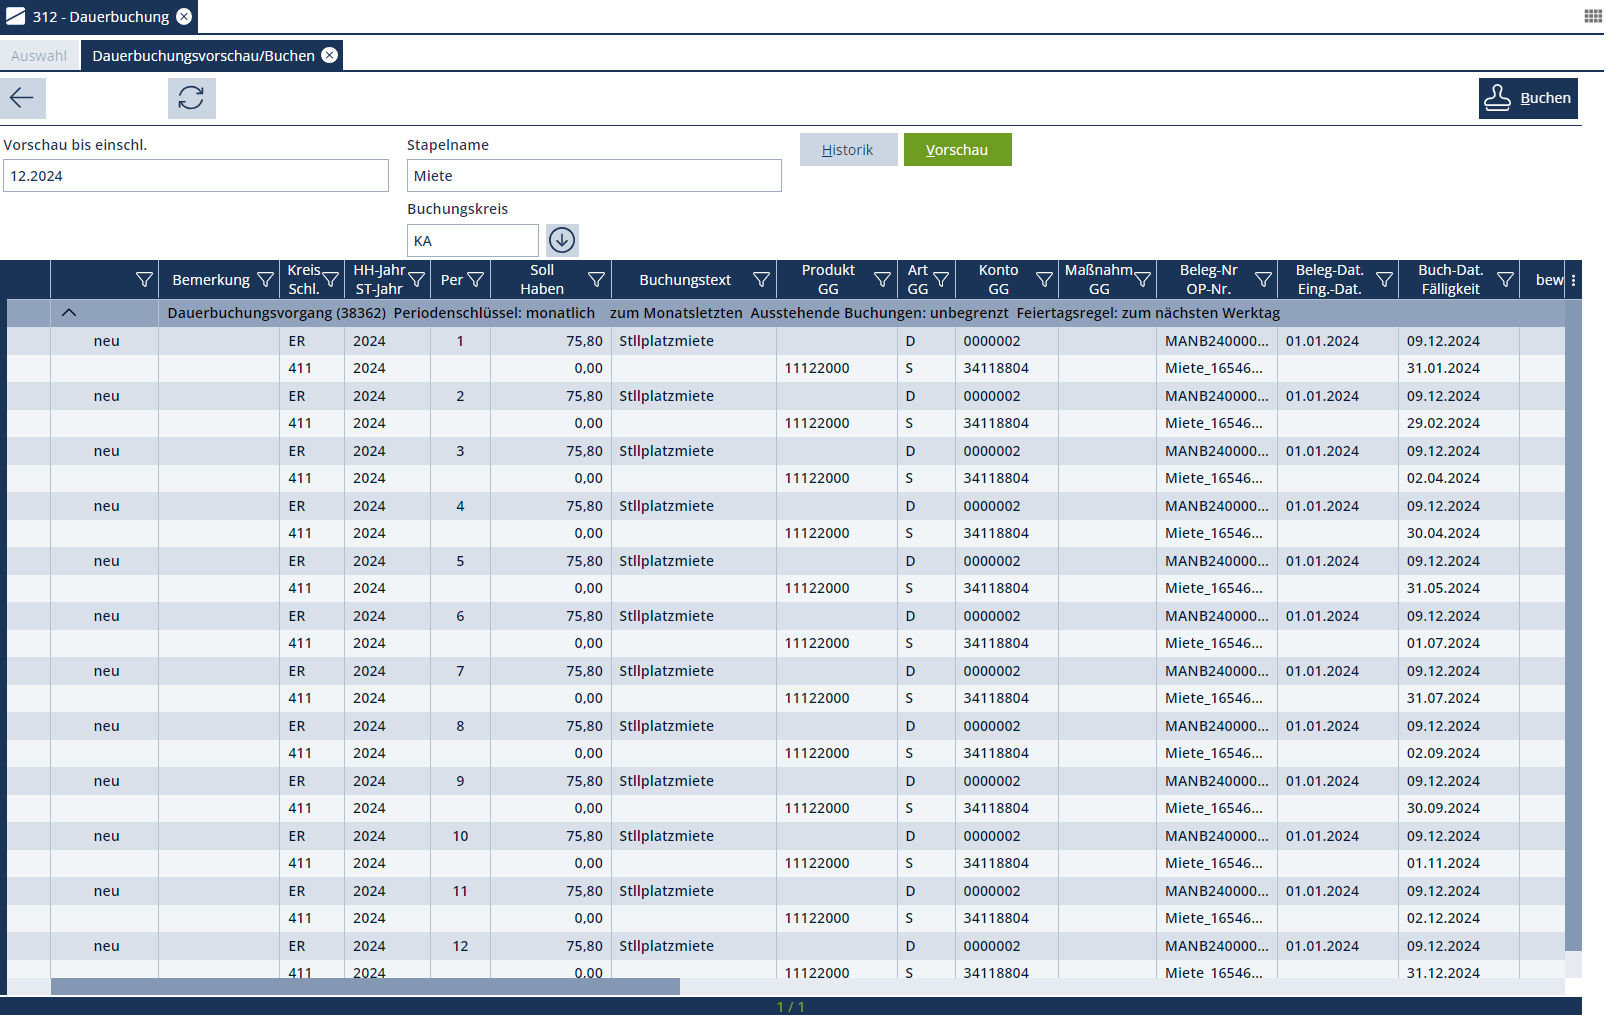Click the Buchen button

[1528, 98]
